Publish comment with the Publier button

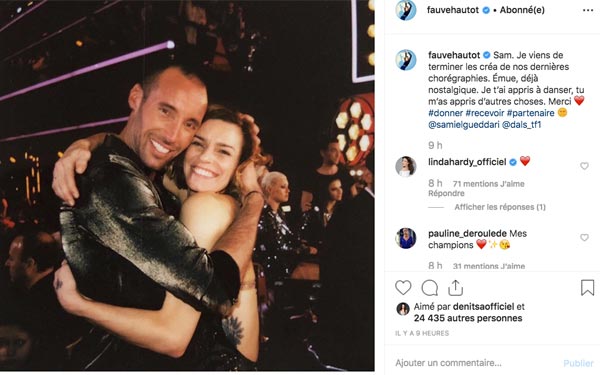tap(578, 363)
